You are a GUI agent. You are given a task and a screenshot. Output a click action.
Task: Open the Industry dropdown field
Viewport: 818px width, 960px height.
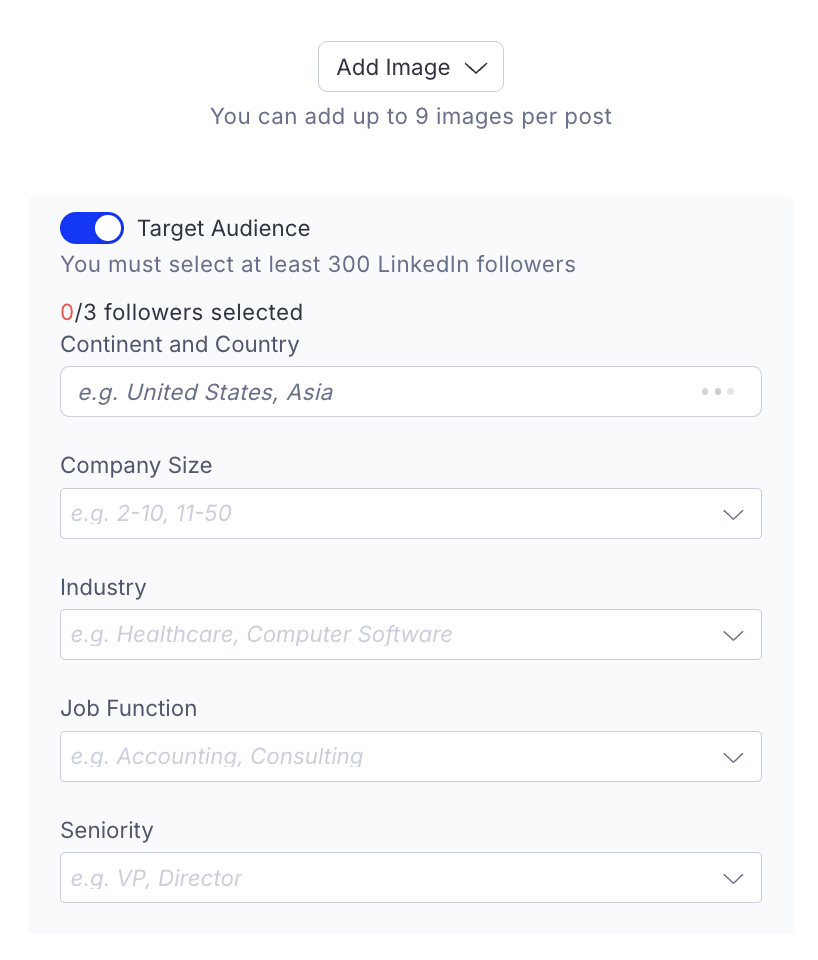point(390,635)
